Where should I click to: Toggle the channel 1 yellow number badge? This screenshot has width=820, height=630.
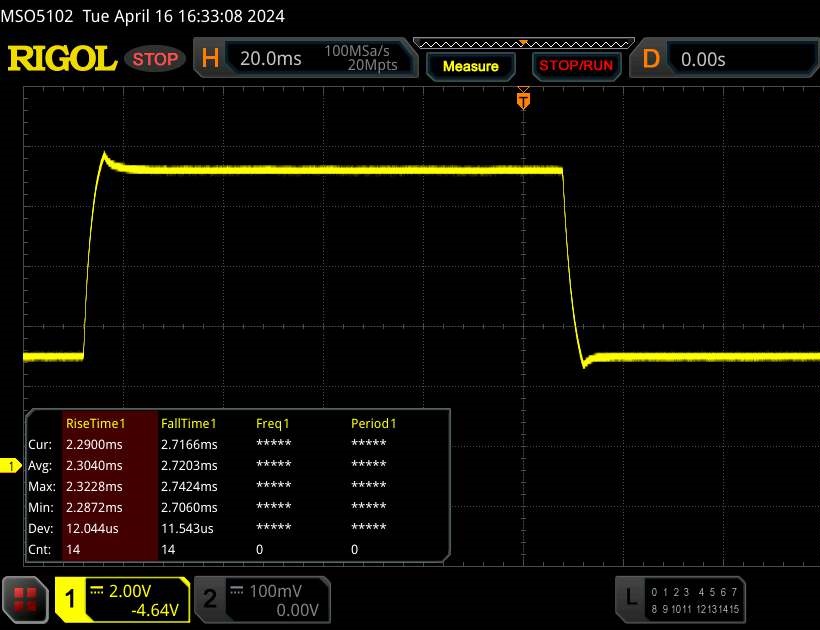(70, 599)
